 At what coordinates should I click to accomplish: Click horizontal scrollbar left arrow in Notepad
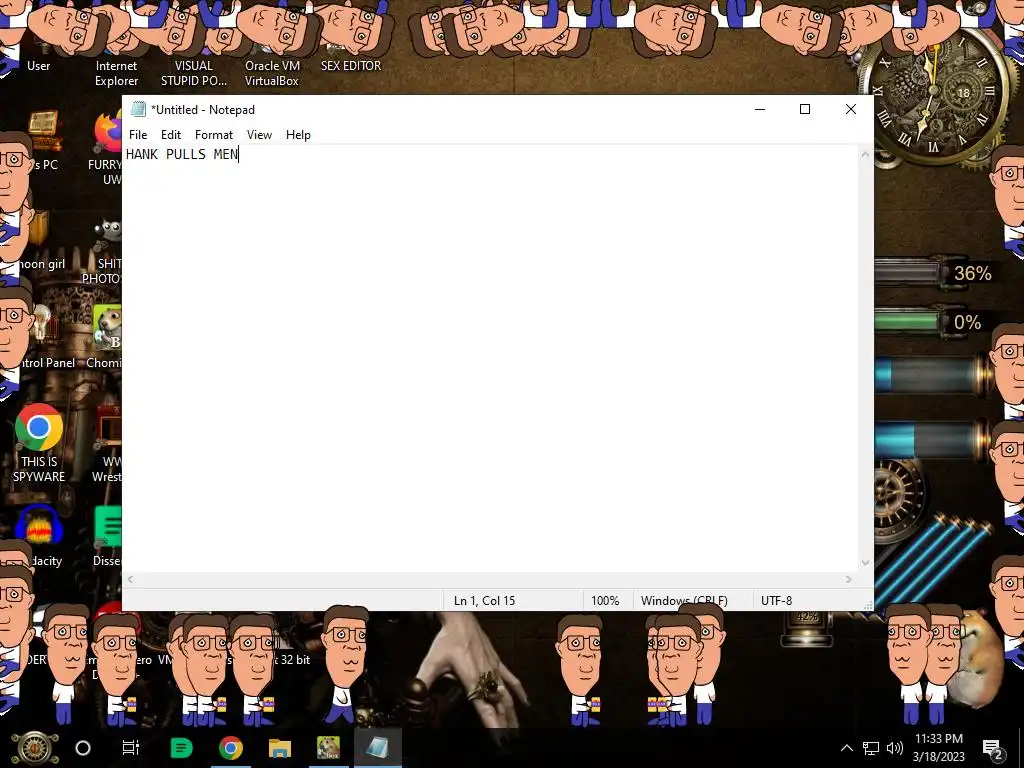(x=131, y=579)
